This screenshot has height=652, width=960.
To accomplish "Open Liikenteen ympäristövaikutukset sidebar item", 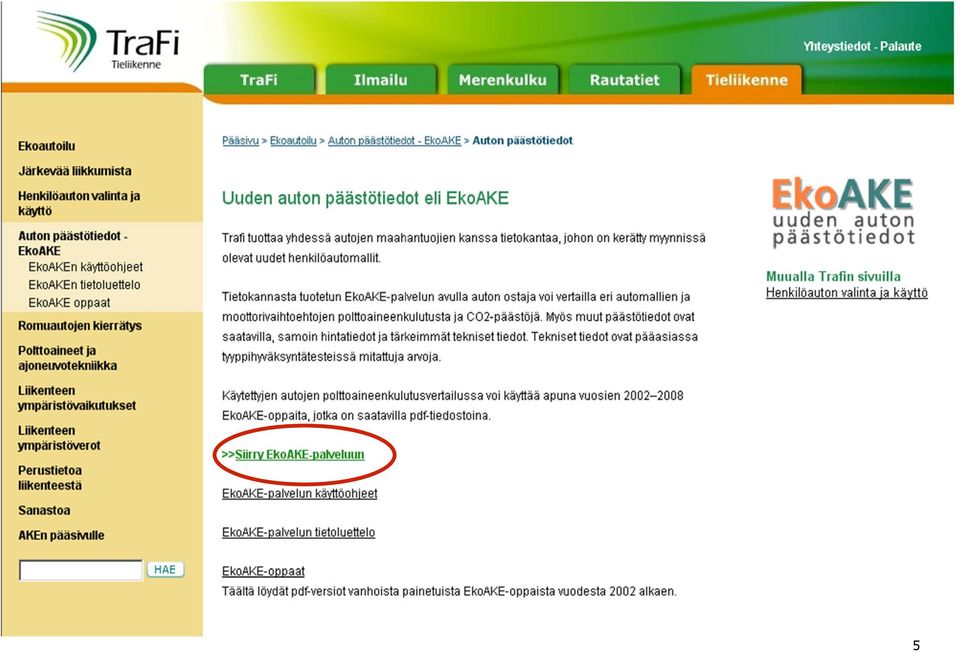I will point(77,398).
